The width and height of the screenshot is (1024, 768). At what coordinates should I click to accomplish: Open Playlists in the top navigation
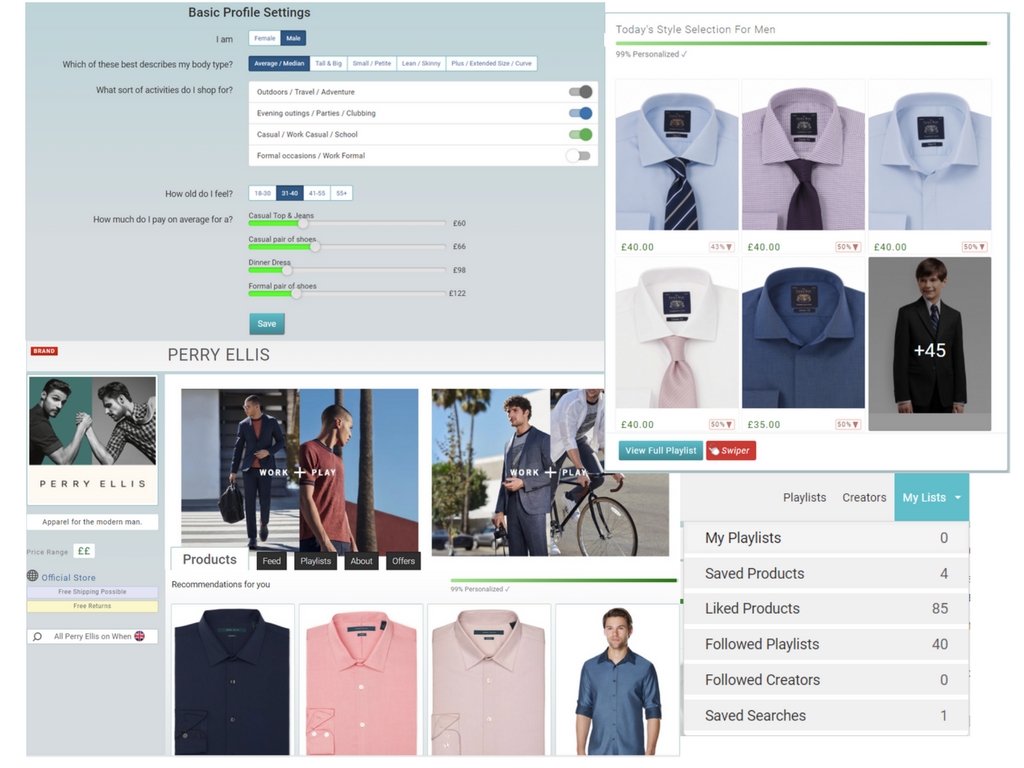(x=805, y=498)
